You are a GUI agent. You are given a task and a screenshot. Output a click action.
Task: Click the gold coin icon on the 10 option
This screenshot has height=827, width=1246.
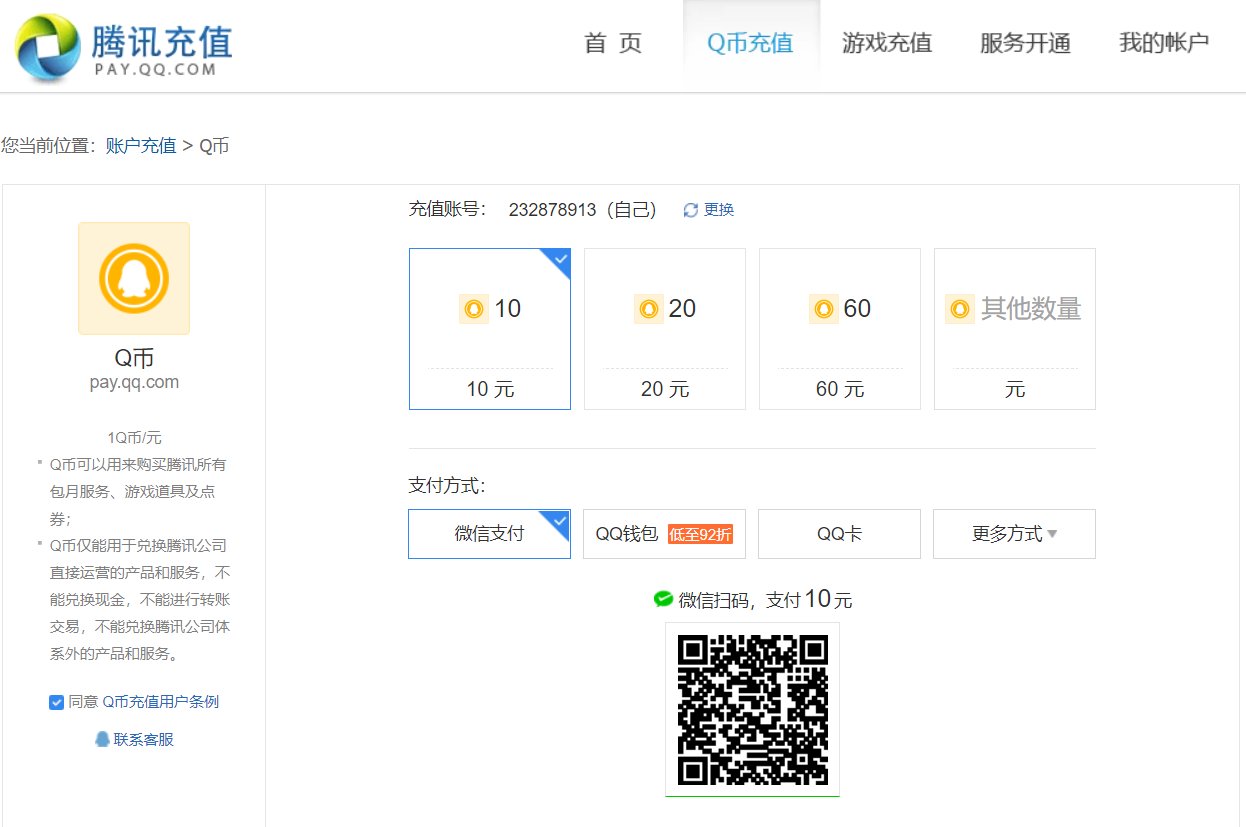coord(473,309)
